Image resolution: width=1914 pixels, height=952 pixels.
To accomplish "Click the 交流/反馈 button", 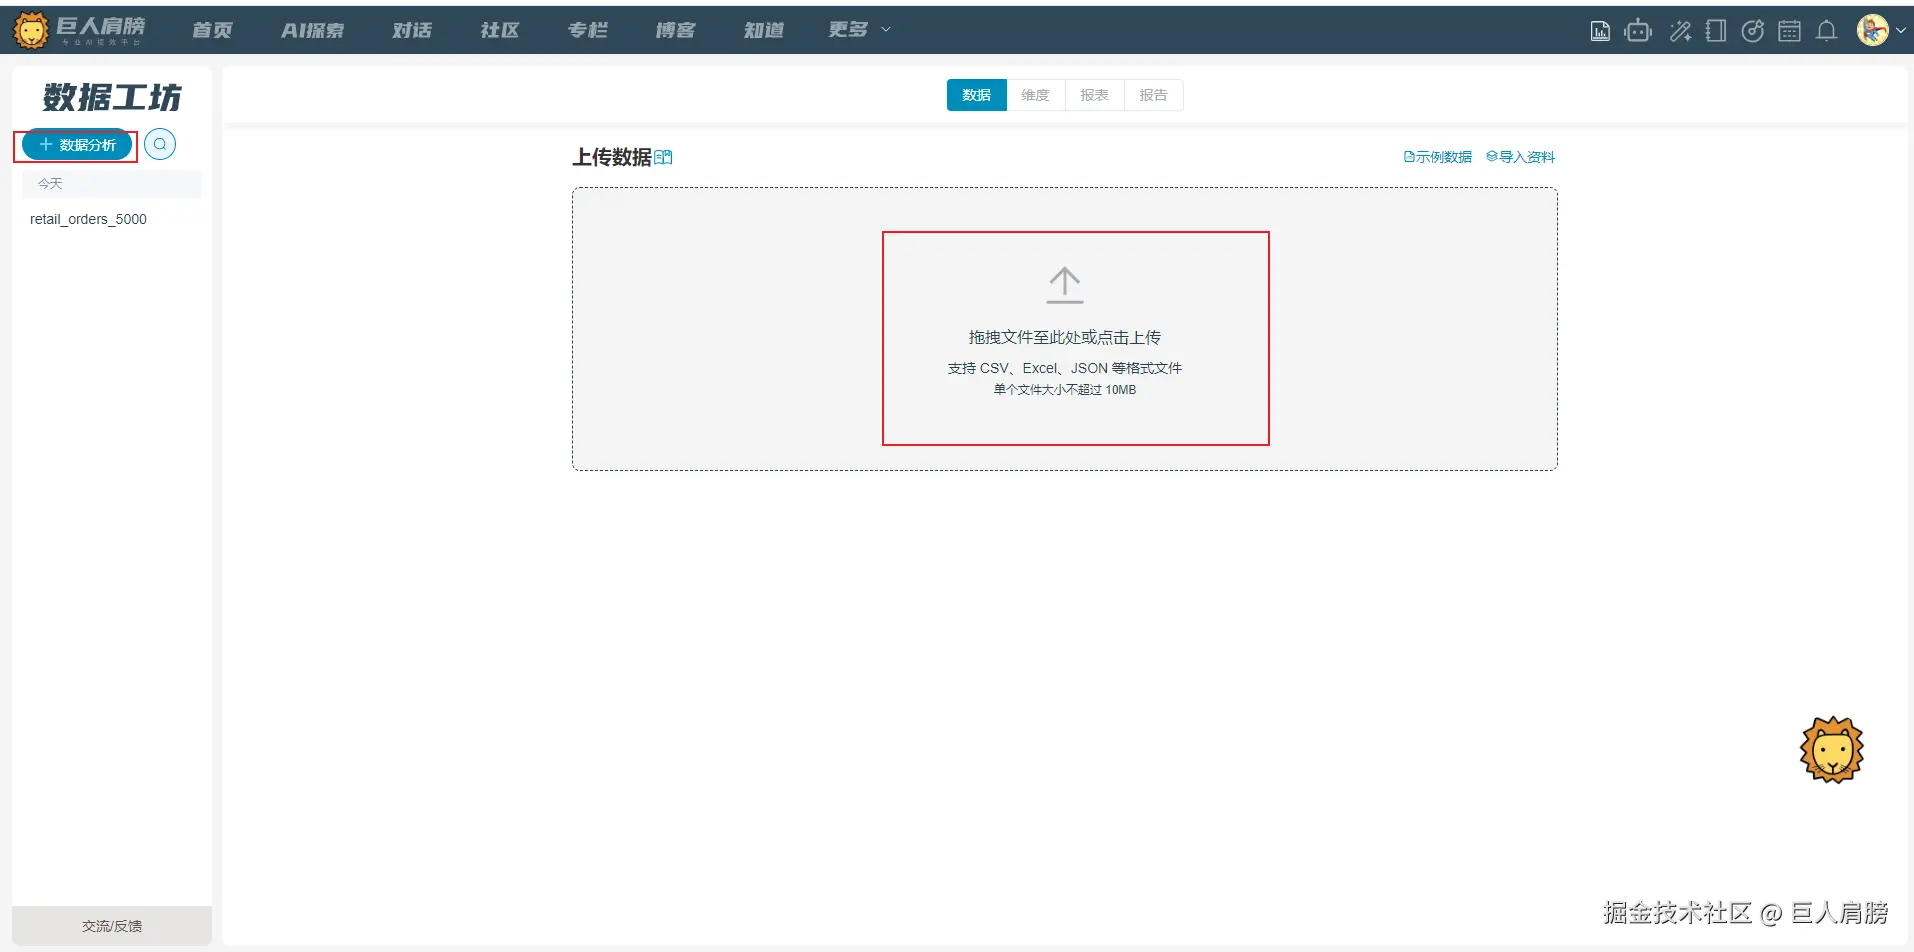I will (x=112, y=926).
